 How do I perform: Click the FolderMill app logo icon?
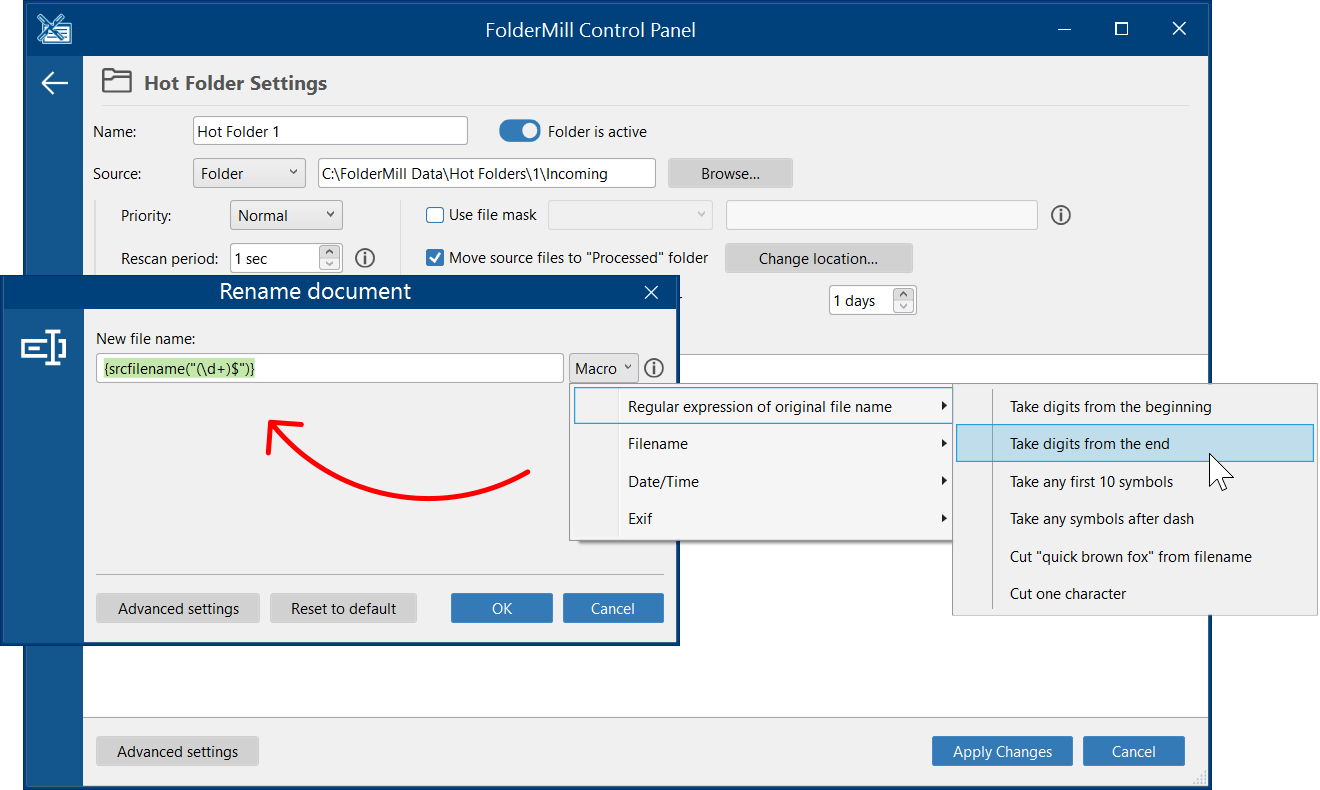coord(54,28)
